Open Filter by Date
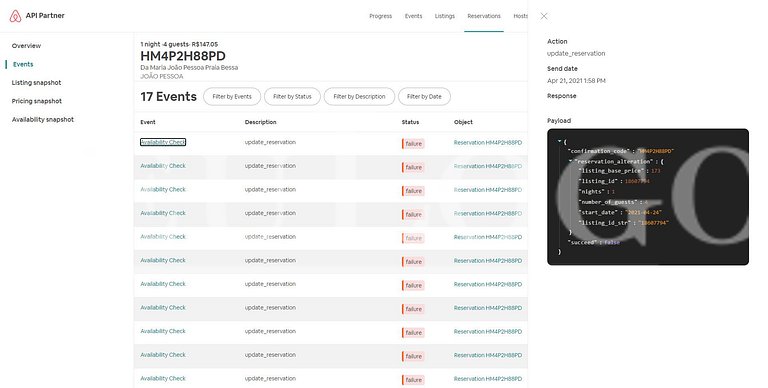The height and width of the screenshot is (388, 768). [424, 97]
